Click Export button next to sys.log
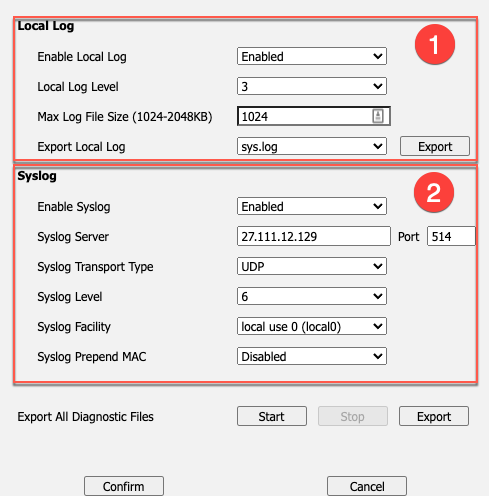Image resolution: width=489 pixels, height=502 pixels. pos(435,146)
